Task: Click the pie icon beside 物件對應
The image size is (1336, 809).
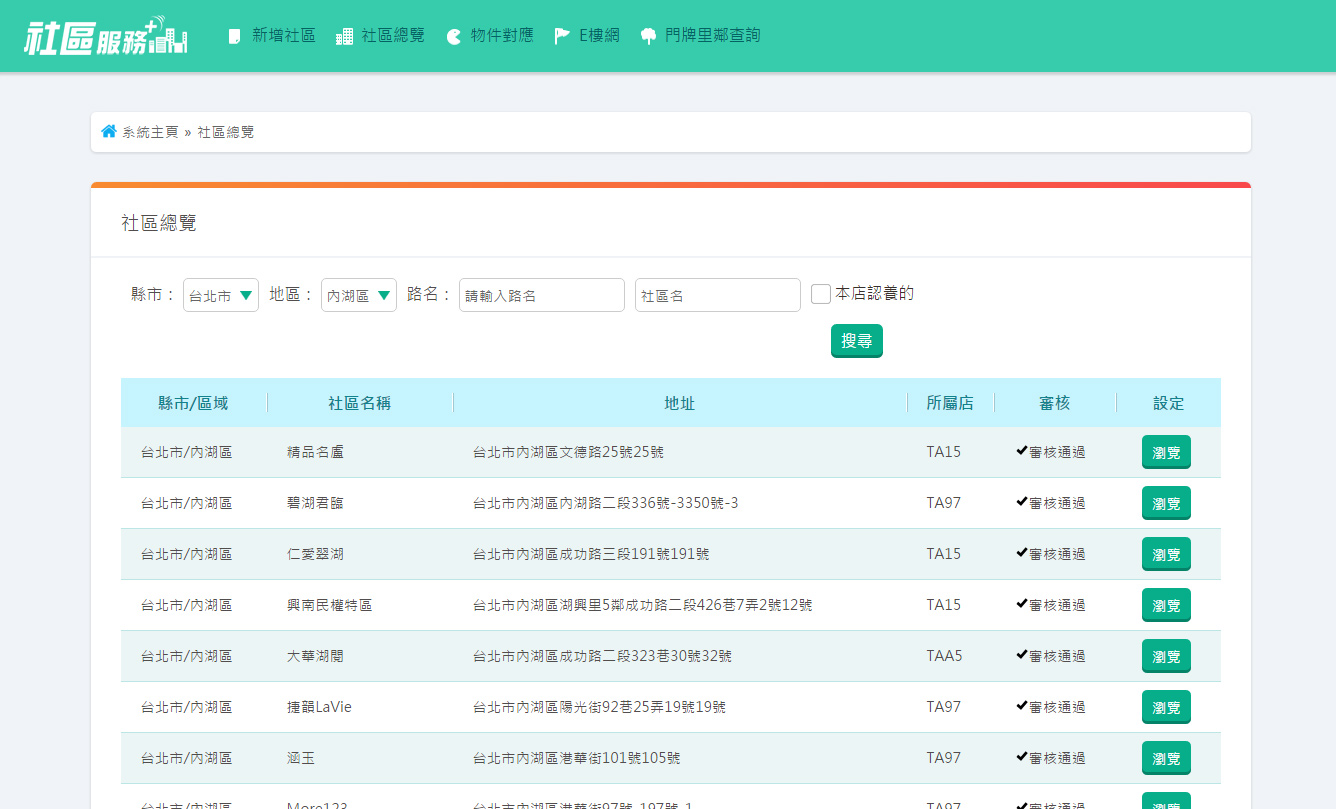Action: (454, 36)
